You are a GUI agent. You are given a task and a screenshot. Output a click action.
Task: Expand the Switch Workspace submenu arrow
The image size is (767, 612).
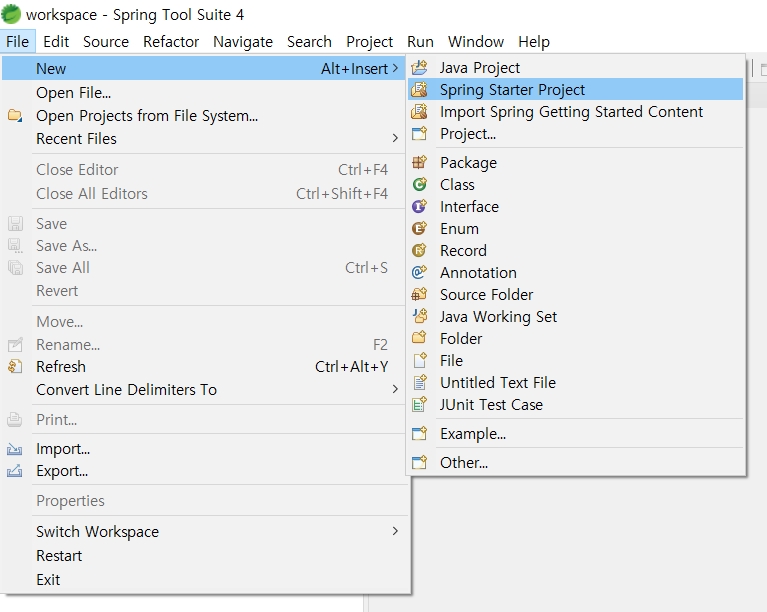pyautogui.click(x=395, y=531)
